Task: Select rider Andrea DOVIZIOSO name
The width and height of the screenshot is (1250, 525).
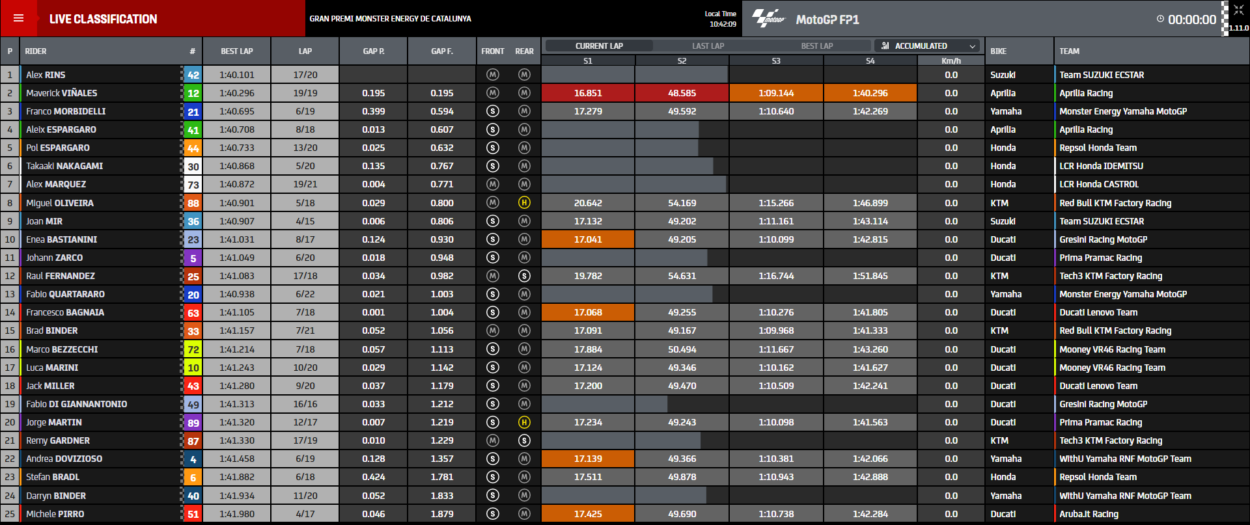Action: click(x=63, y=459)
